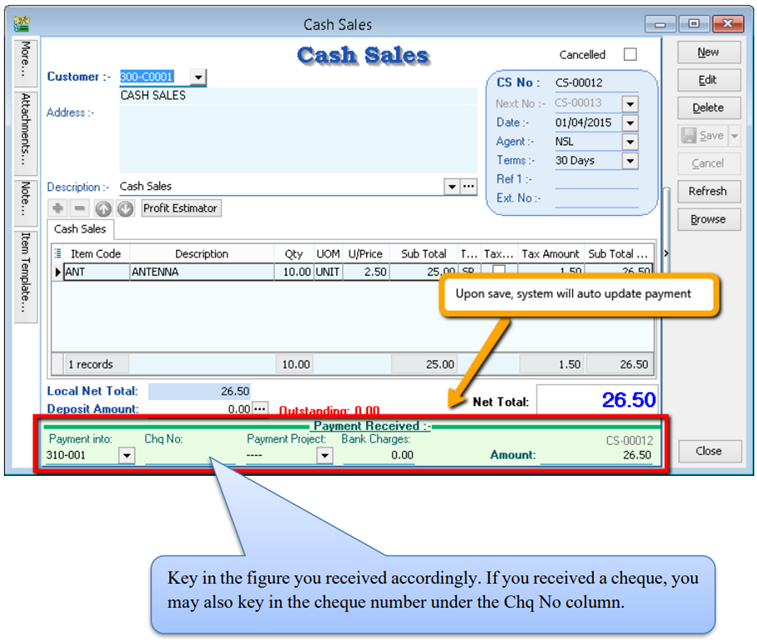Click the plus add-row icon
757x642 pixels.
pos(59,208)
